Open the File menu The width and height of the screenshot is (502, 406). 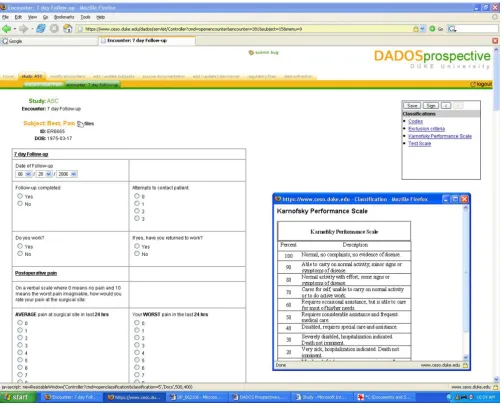click(5, 17)
